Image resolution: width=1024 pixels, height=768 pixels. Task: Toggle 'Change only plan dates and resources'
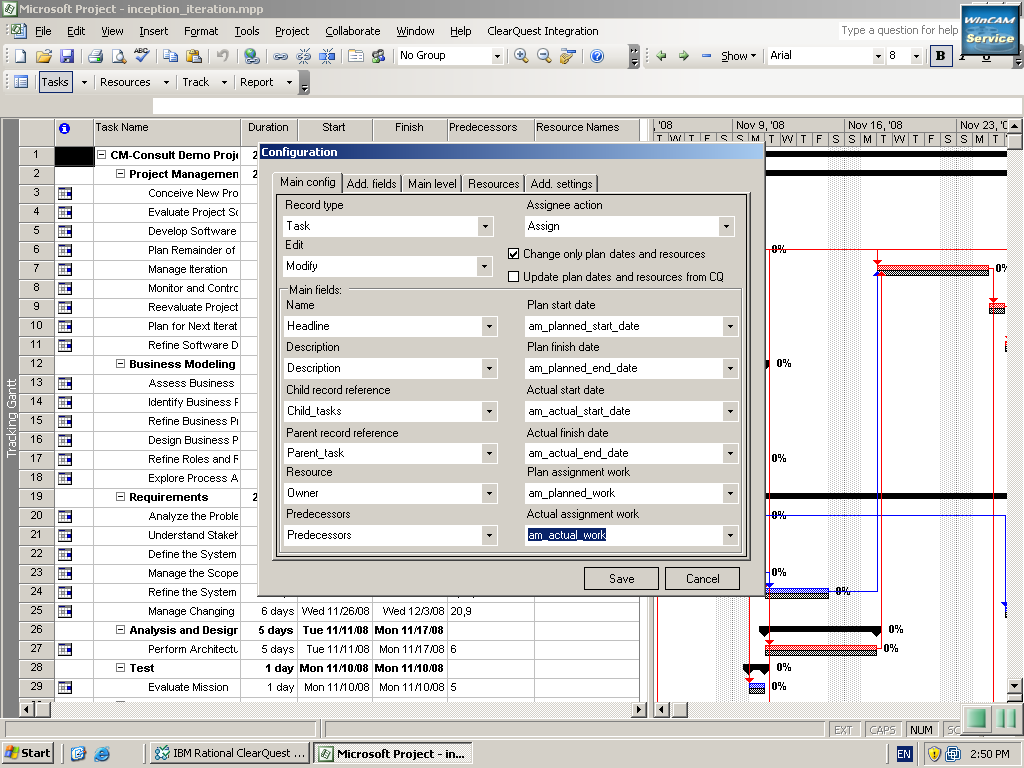click(513, 254)
